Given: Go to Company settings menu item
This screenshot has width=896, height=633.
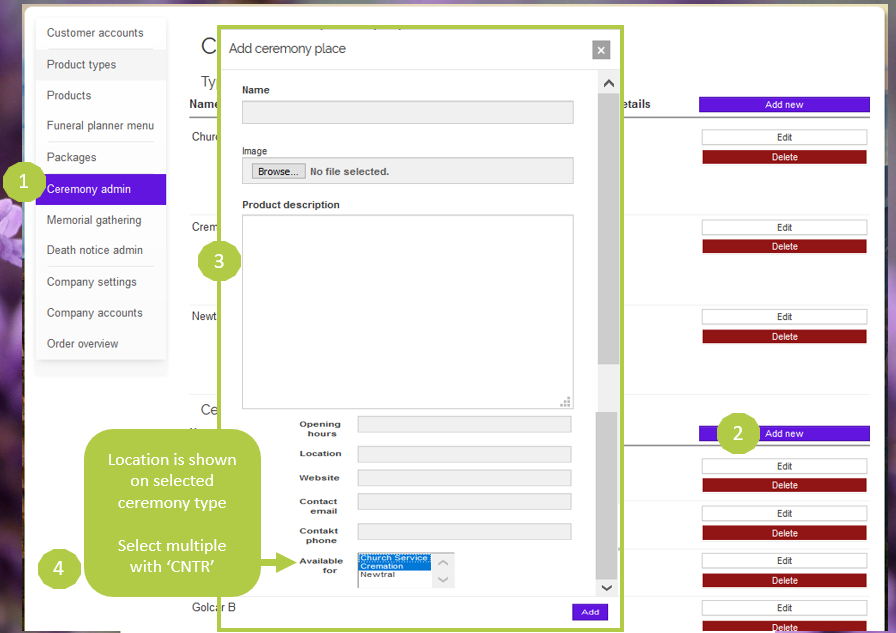Looking at the screenshot, I should pos(91,282).
